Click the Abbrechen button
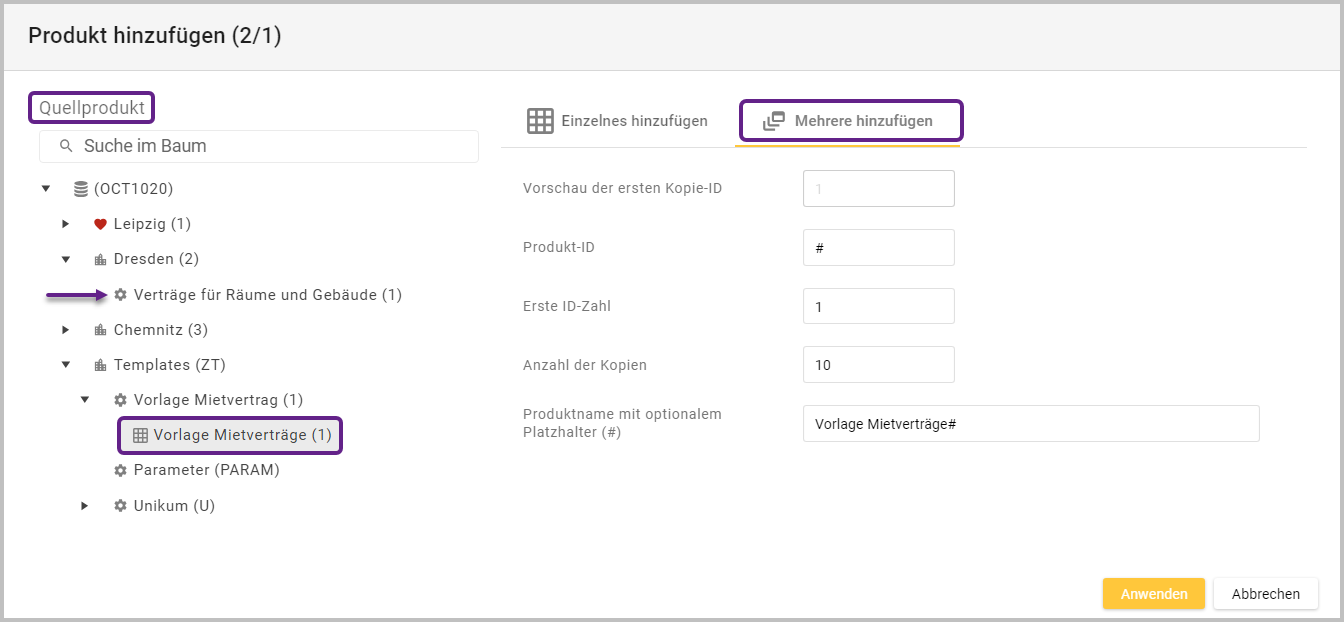This screenshot has width=1344, height=622. (1265, 594)
